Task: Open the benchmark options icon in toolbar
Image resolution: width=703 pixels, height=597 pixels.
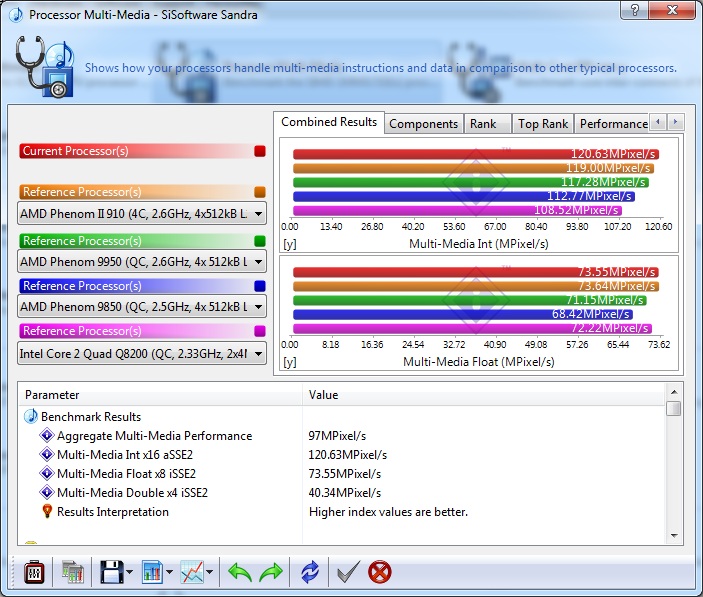Action: 35,572
